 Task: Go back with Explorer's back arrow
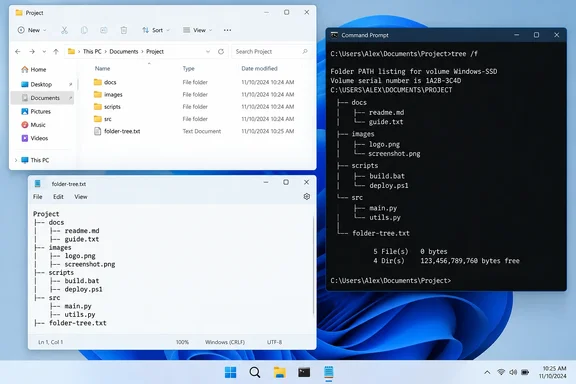click(18, 51)
